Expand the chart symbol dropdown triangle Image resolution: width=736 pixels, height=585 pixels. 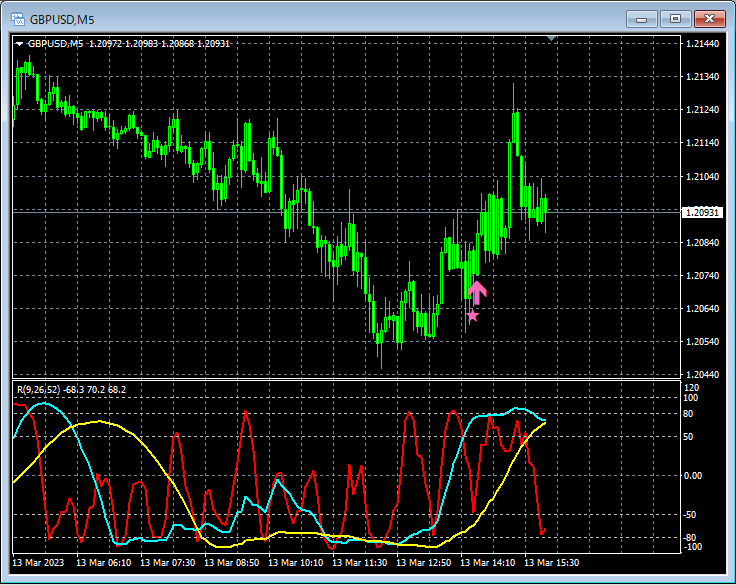[19, 44]
